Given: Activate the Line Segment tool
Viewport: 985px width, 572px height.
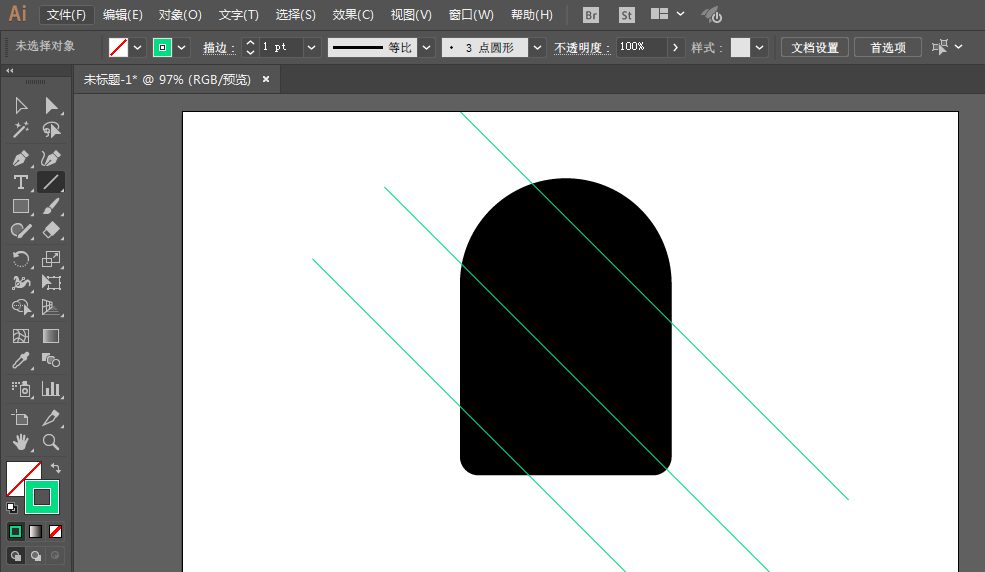Looking at the screenshot, I should coord(51,182).
